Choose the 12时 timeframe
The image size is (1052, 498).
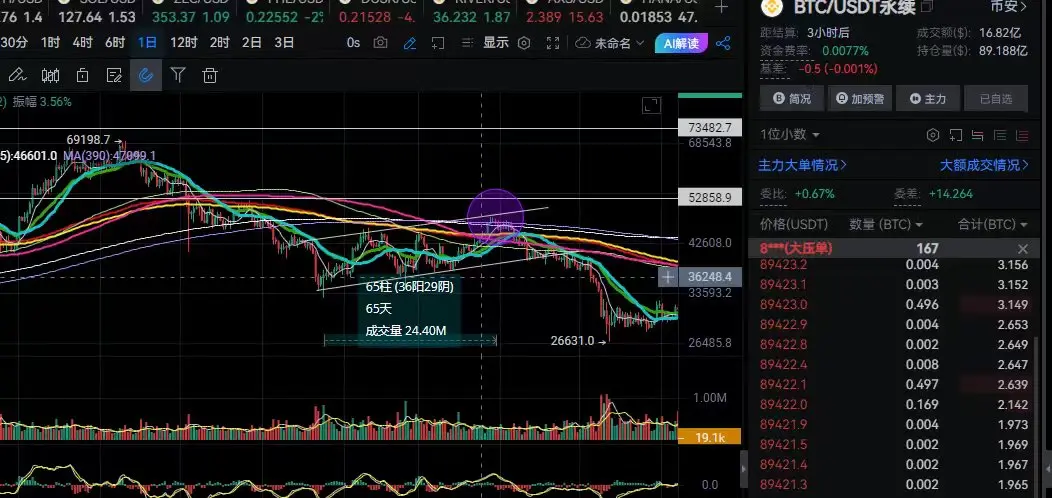pyautogui.click(x=183, y=43)
